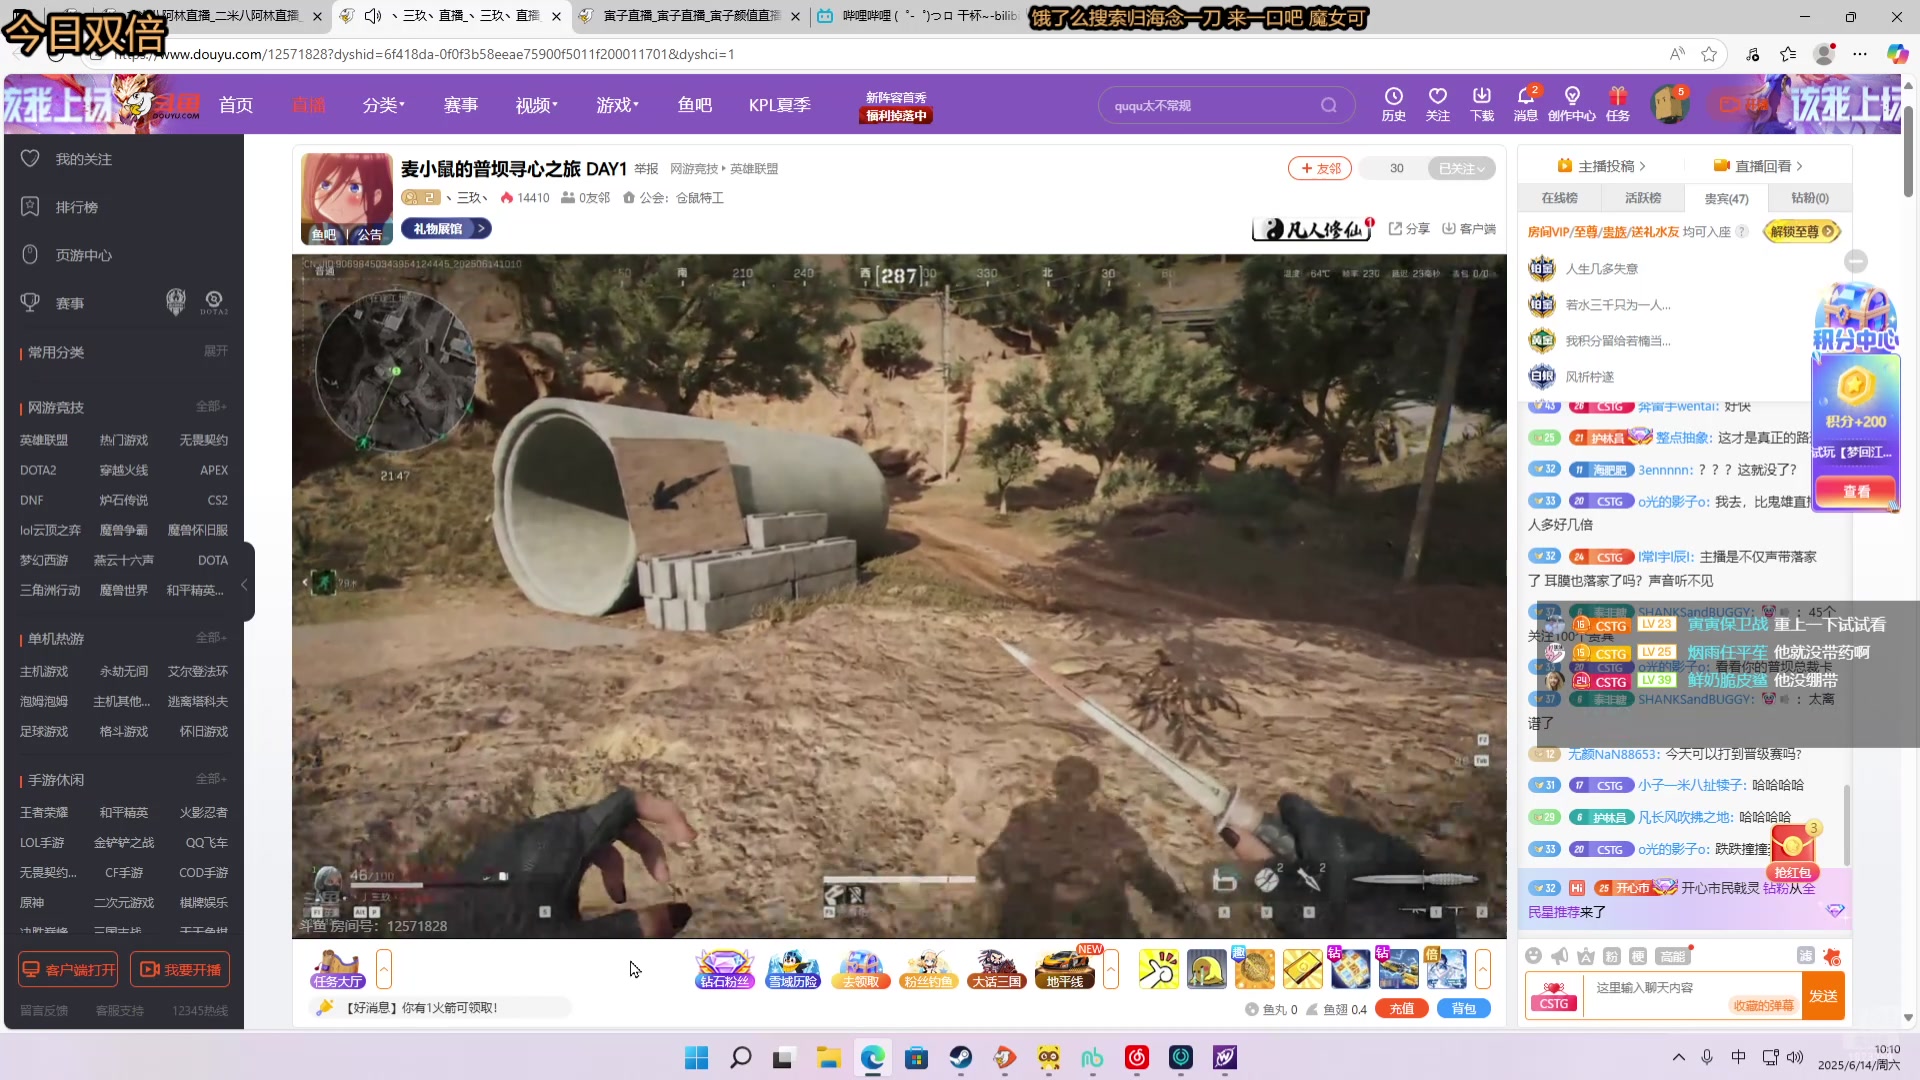1920x1080 pixels.
Task: Show all 手游休闲 categories via 全部
Action: coord(211,778)
